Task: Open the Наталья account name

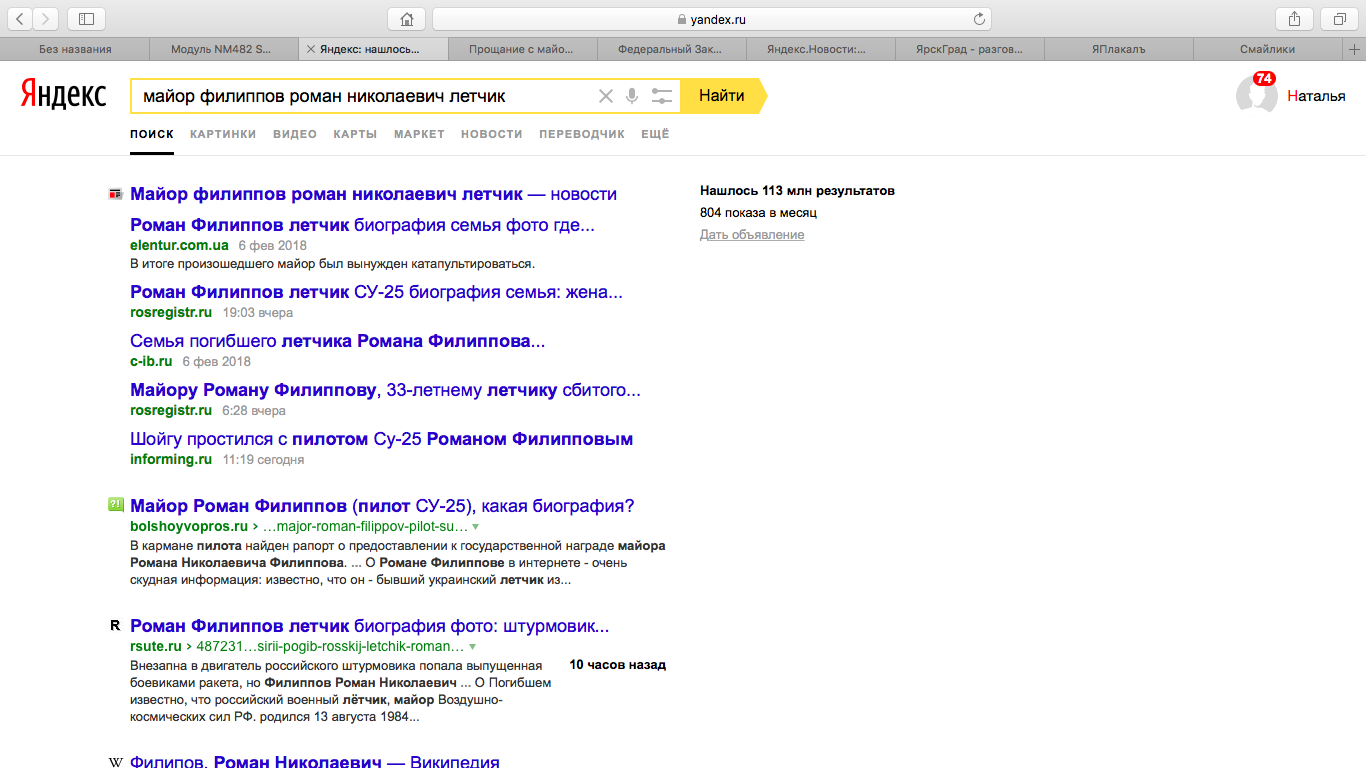Action: pos(1316,96)
